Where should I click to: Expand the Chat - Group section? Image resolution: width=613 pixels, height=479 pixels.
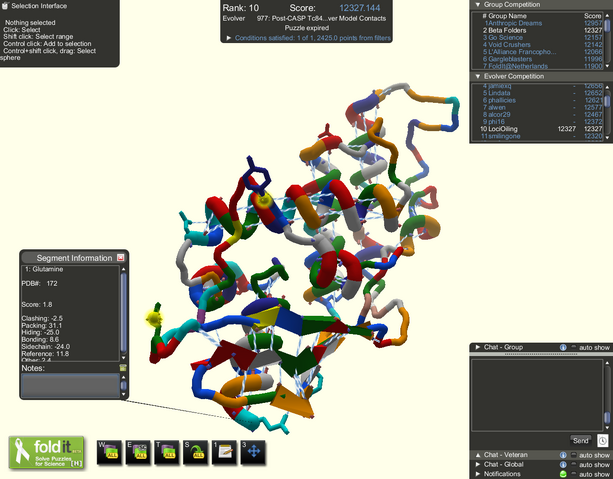click(477, 347)
